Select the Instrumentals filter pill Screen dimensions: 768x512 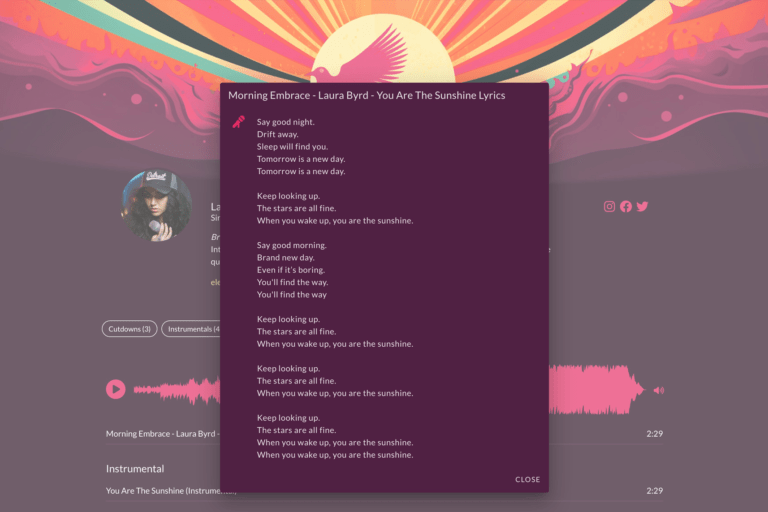[x=192, y=329]
